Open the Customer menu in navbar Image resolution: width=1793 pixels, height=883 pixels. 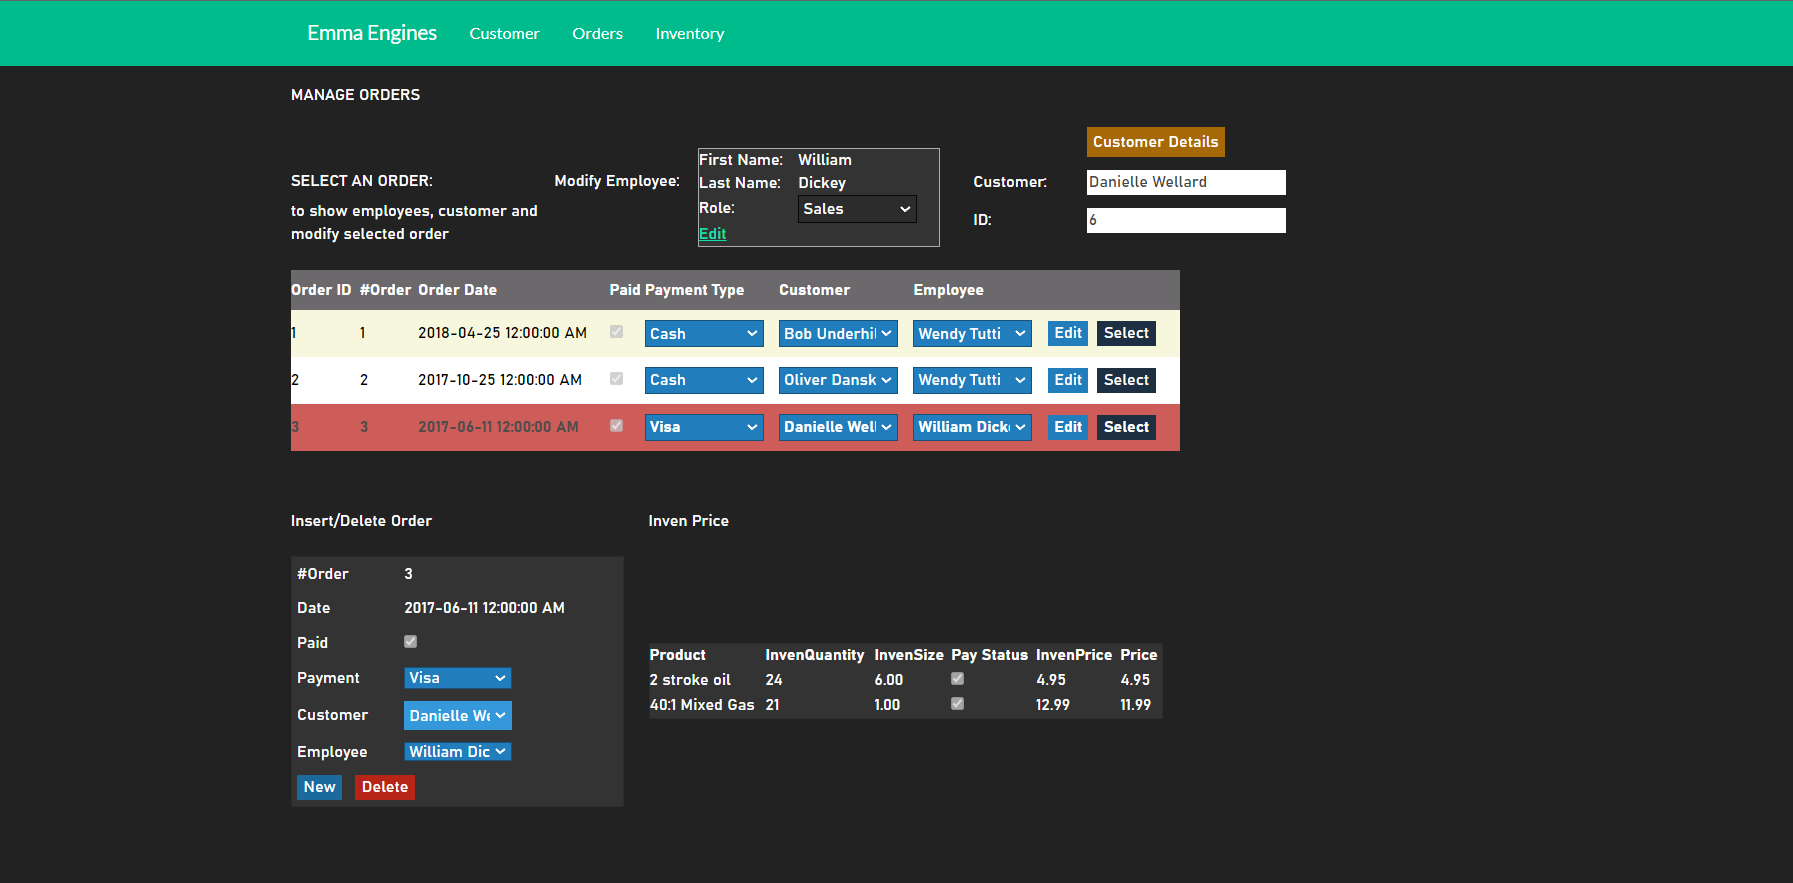[x=504, y=34]
